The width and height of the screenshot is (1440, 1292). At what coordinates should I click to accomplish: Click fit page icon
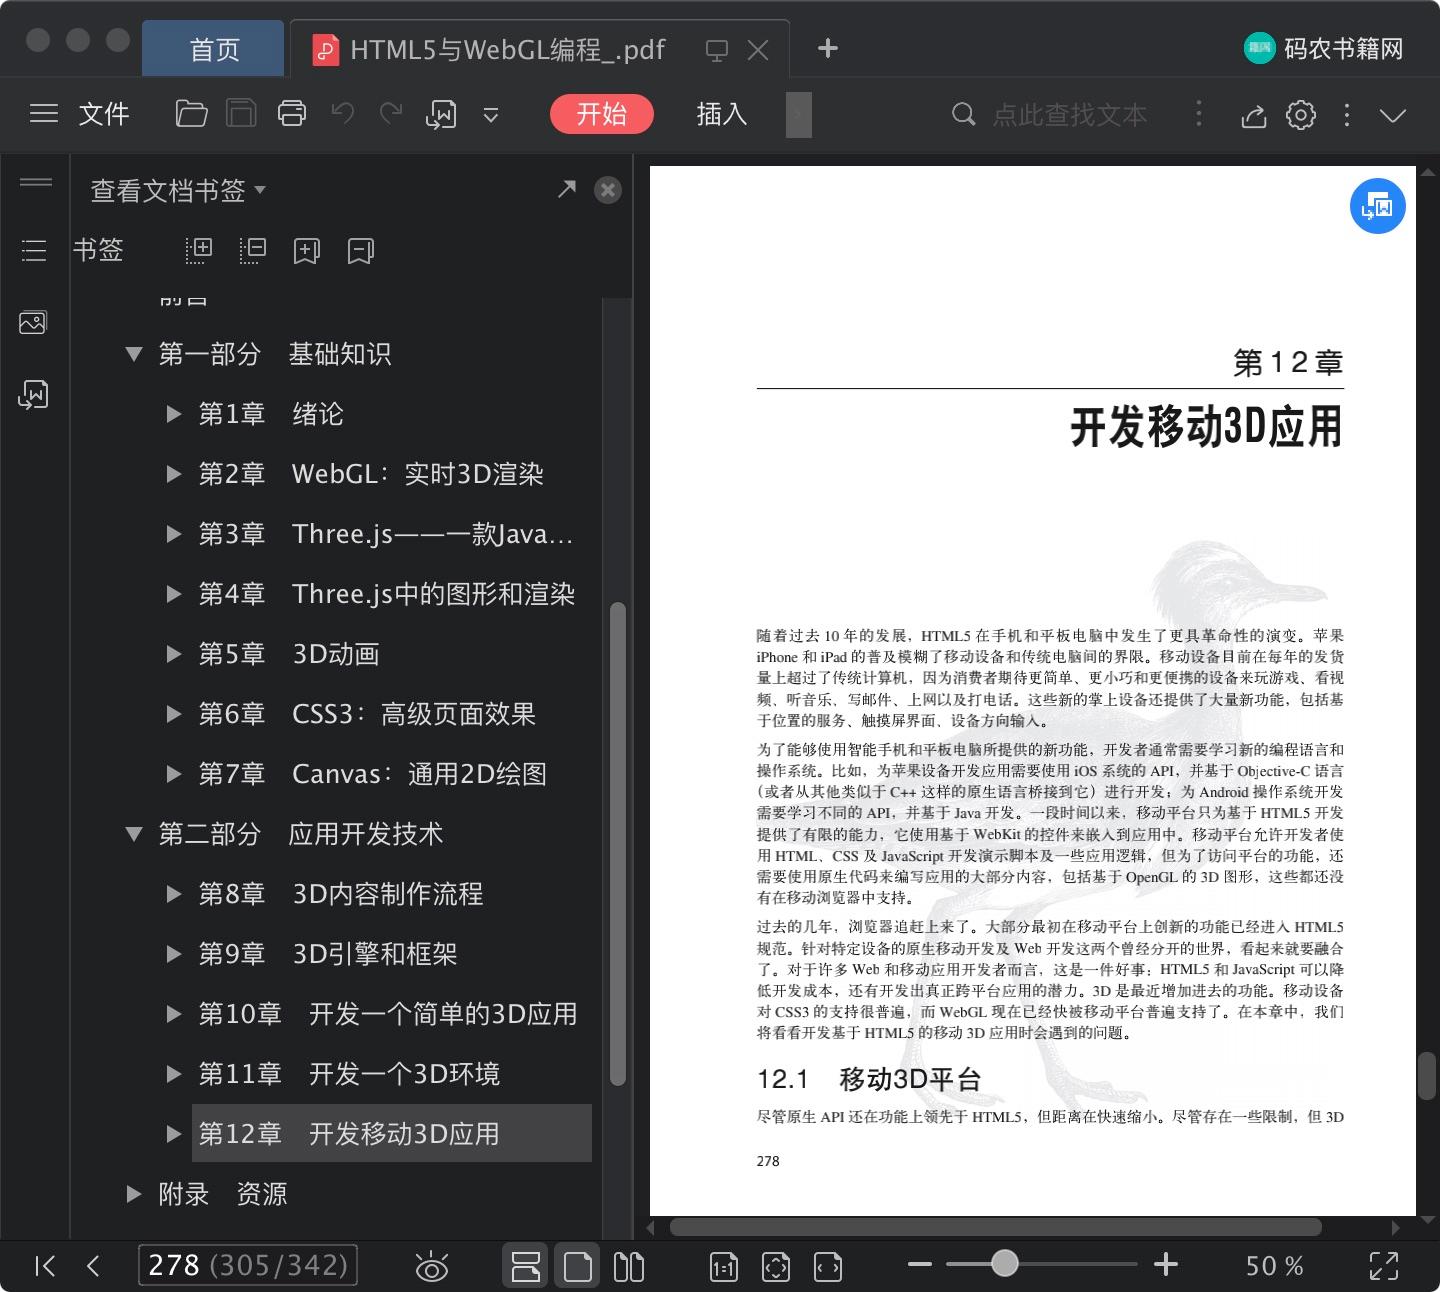coord(776,1267)
